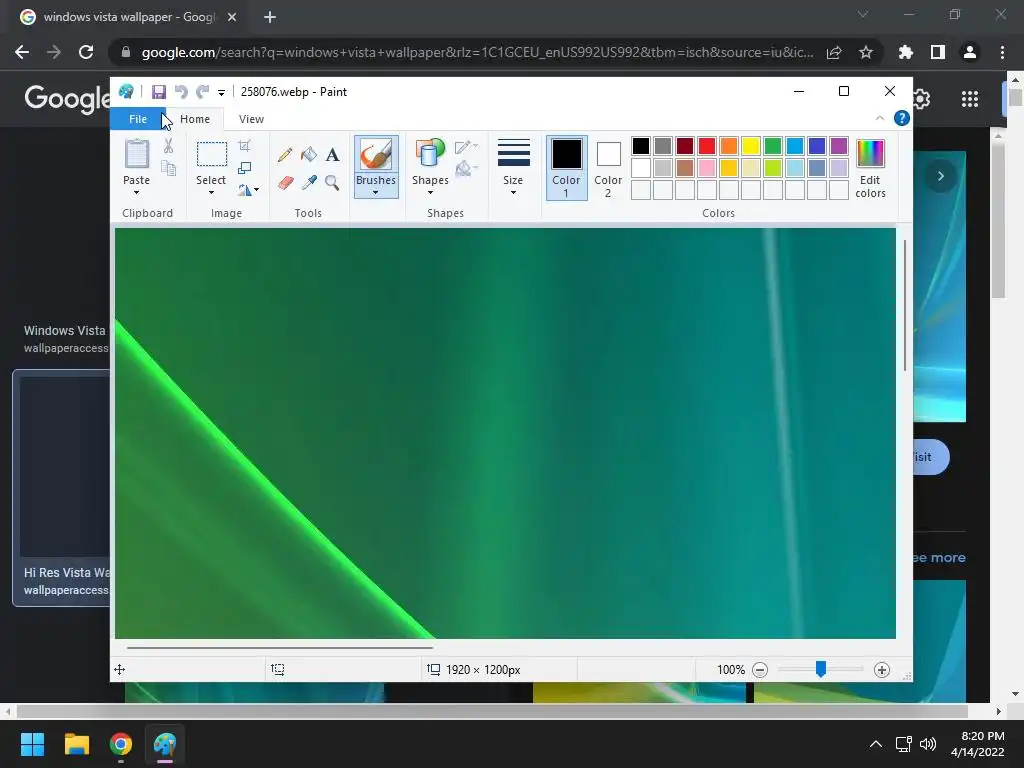The width and height of the screenshot is (1024, 768).
Task: Click the Paste clipboard icon
Action: pyautogui.click(x=136, y=154)
